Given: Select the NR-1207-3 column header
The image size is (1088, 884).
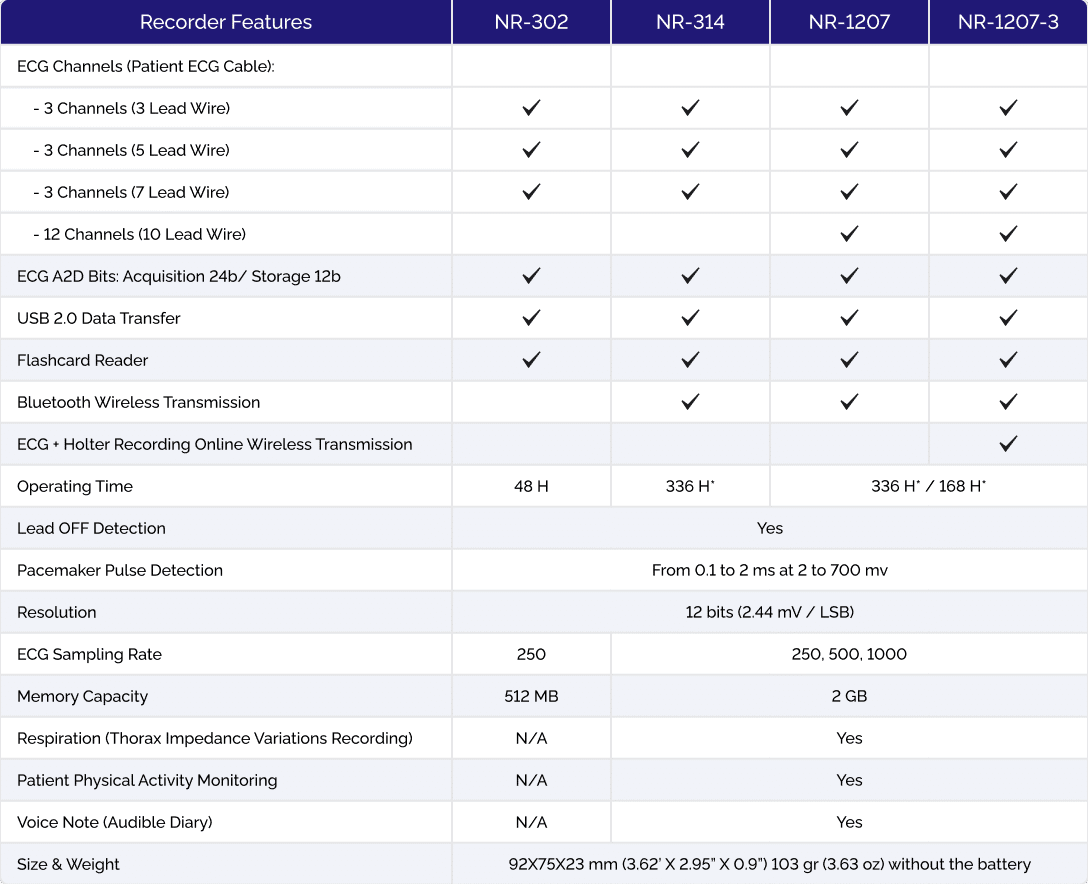Looking at the screenshot, I should 1008,22.
